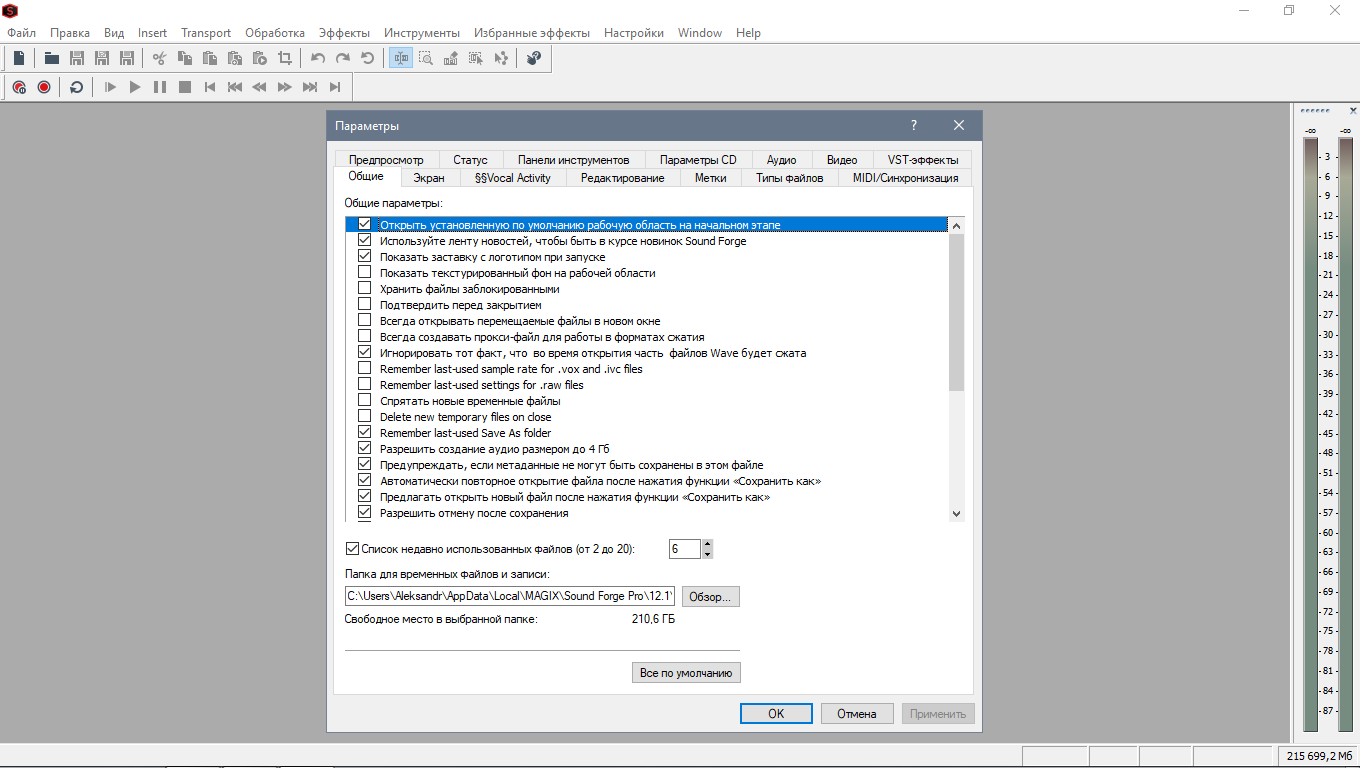Enable 'Подтвердить перед закрытием' checkbox
The image size is (1360, 768).
pyautogui.click(x=364, y=305)
